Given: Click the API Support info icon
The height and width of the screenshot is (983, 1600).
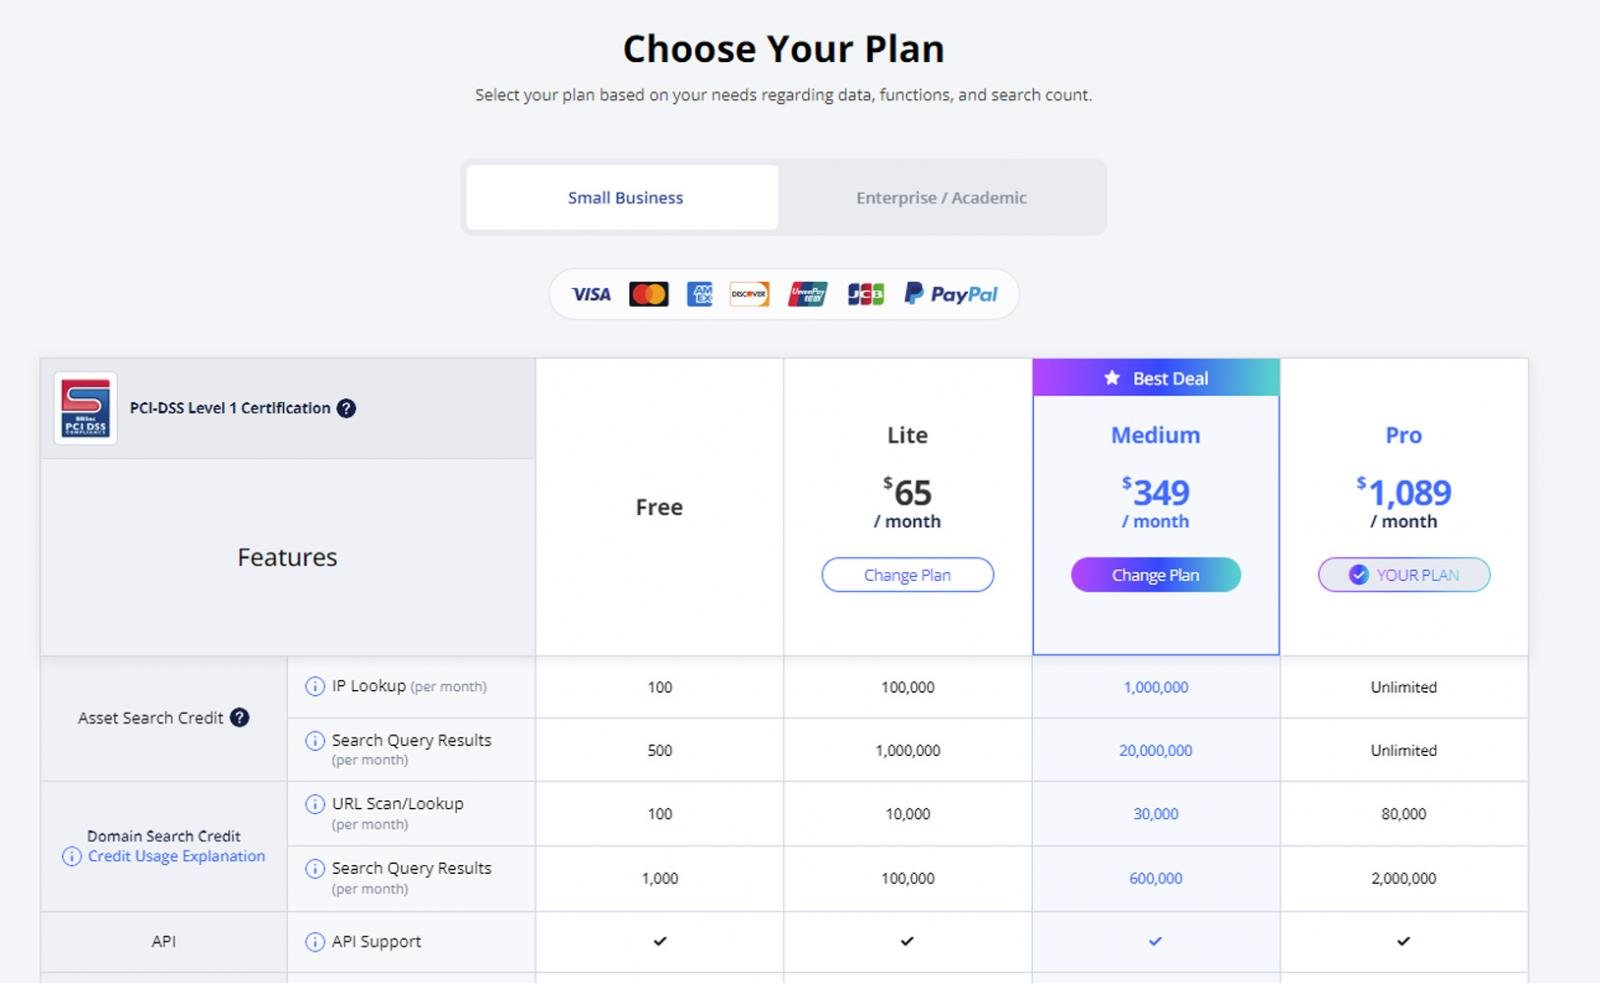Looking at the screenshot, I should [x=315, y=942].
